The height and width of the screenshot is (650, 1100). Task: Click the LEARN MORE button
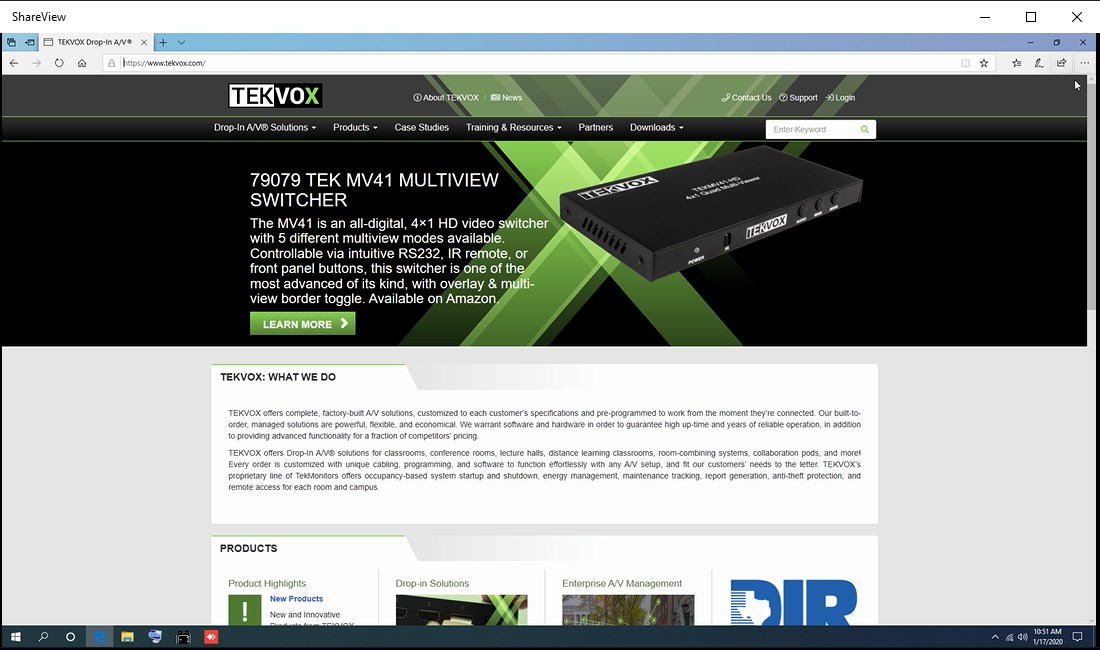coord(302,324)
